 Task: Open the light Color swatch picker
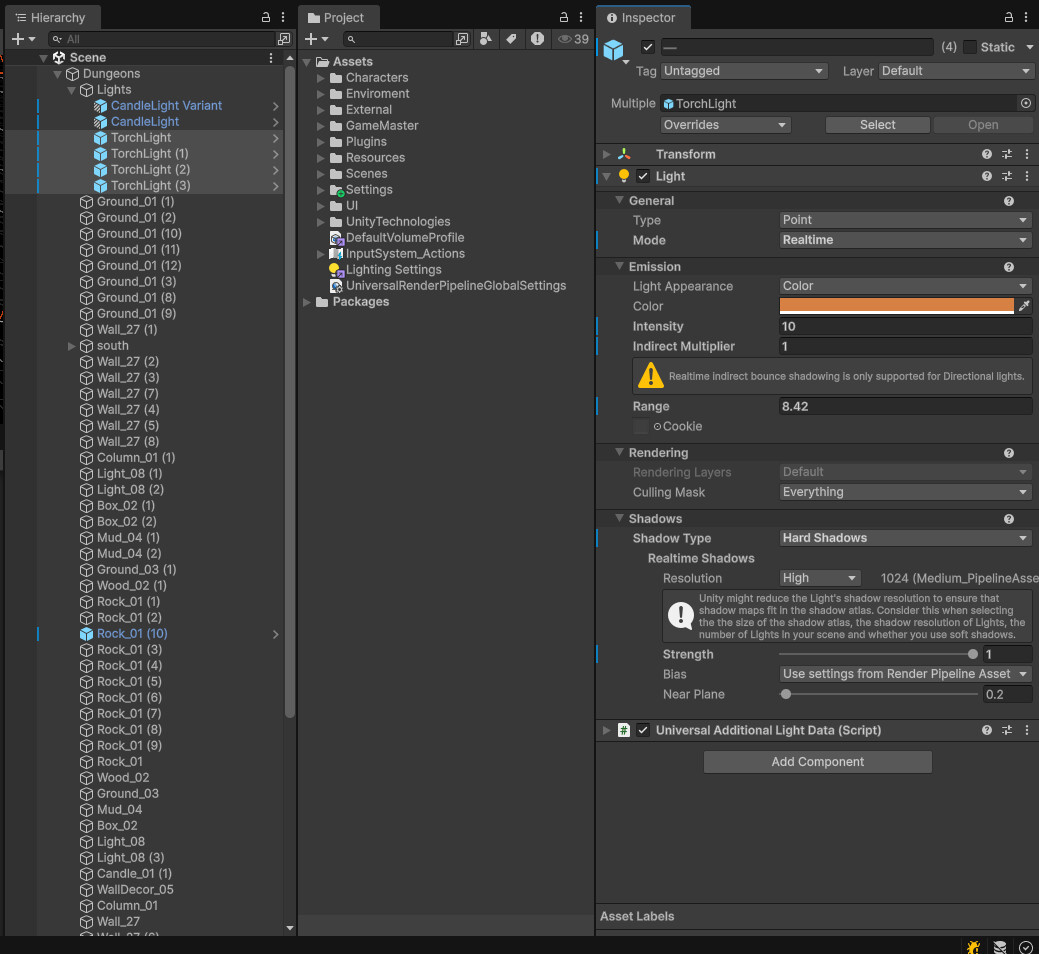click(x=895, y=306)
